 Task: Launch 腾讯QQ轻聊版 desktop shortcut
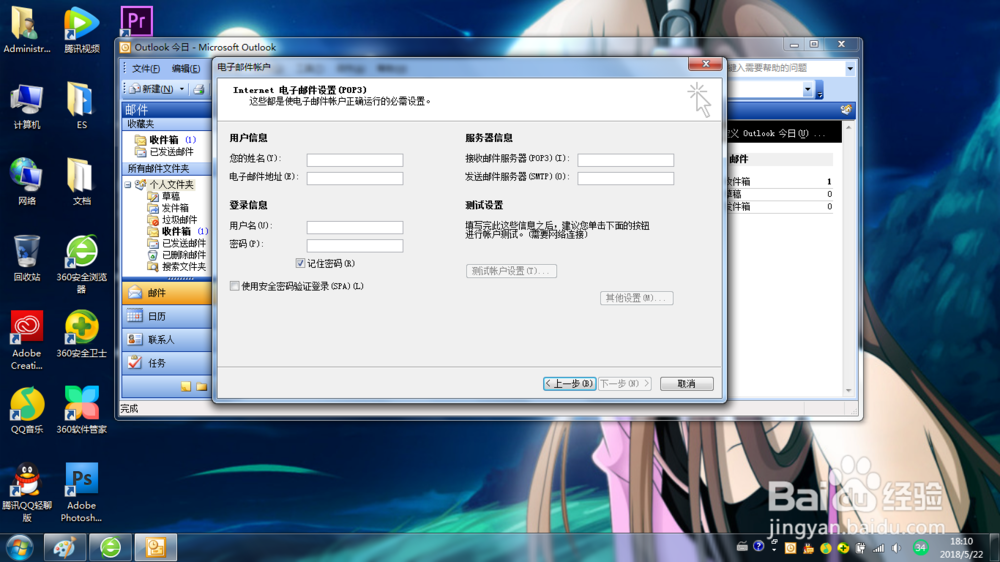26,492
